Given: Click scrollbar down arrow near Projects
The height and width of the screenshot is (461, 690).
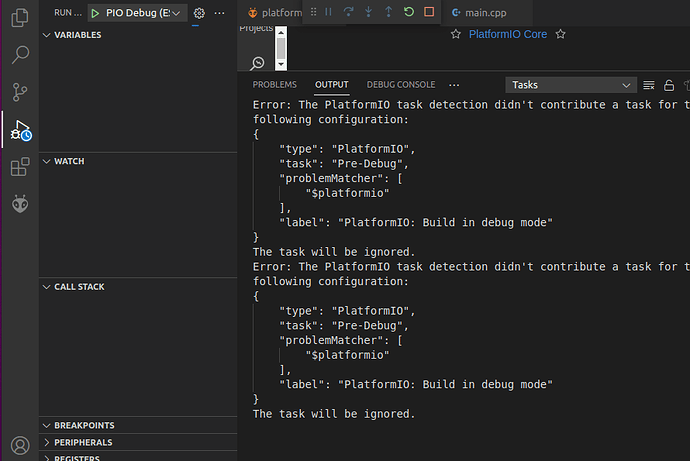Looking at the screenshot, I should pos(281,64).
